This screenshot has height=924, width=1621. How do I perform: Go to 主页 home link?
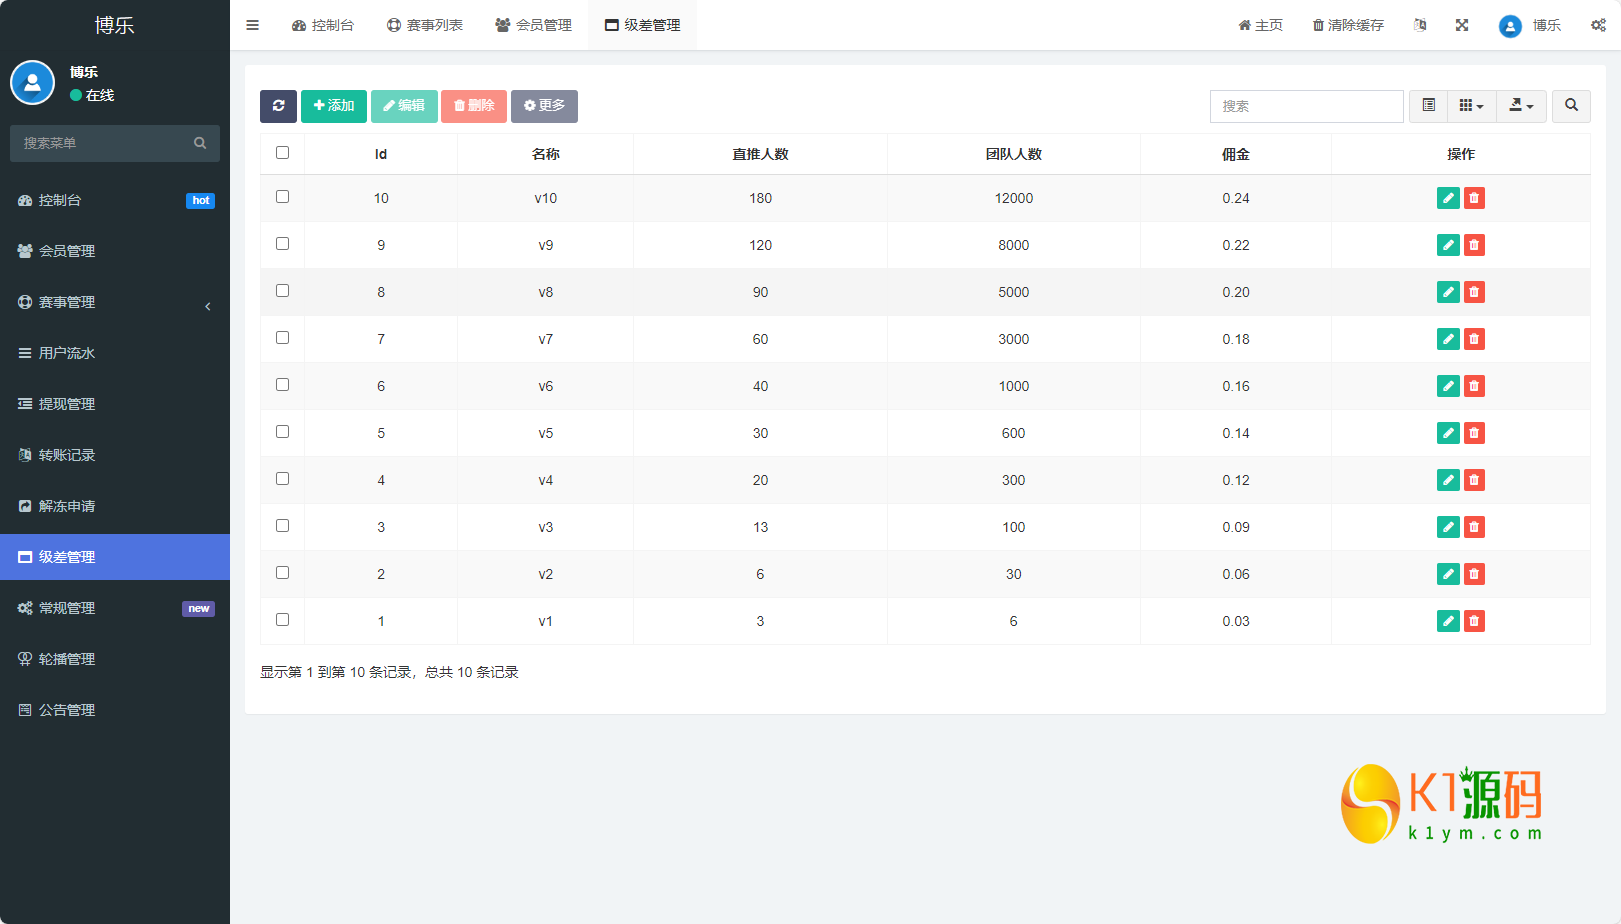click(x=1261, y=25)
